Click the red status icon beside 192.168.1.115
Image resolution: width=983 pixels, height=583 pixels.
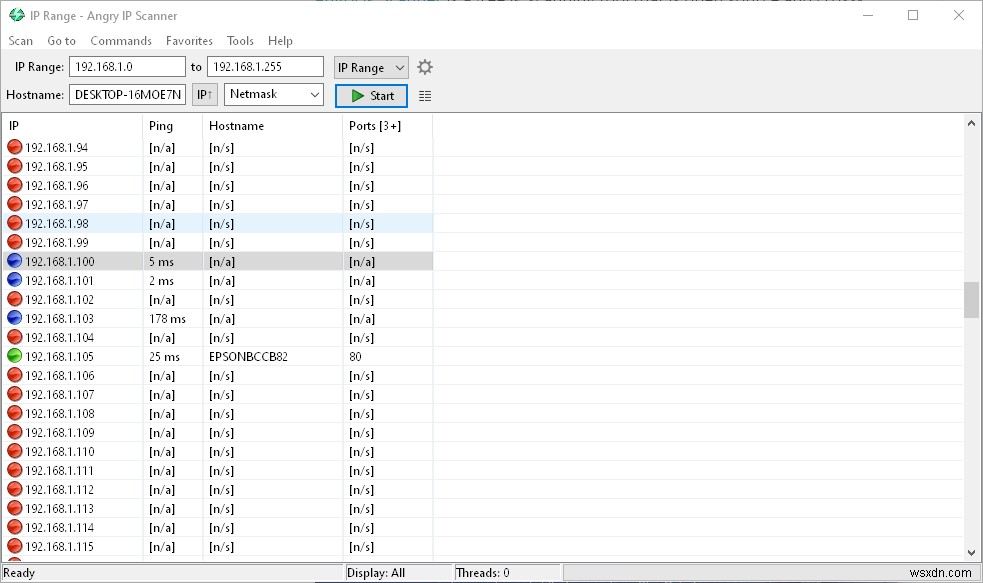[x=14, y=546]
